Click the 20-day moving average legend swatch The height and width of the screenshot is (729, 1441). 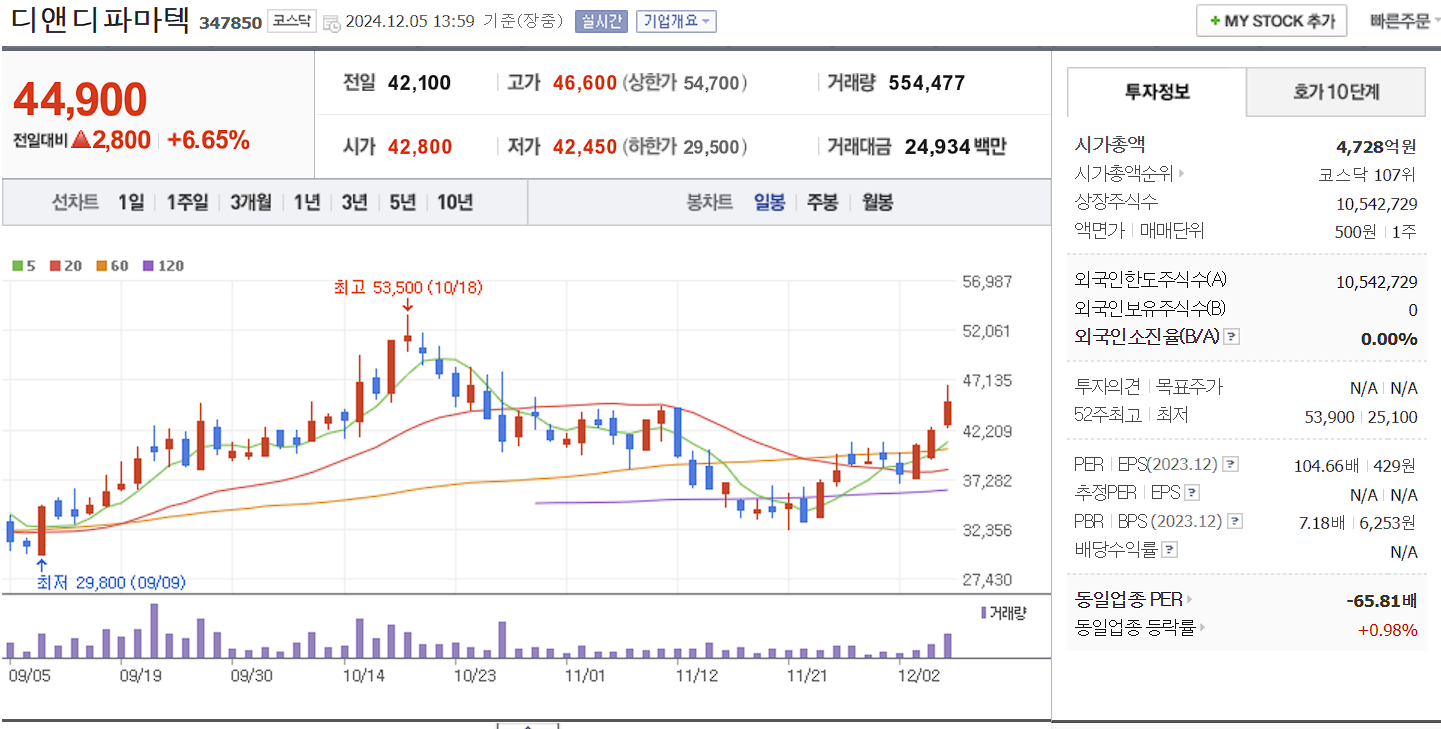pos(55,266)
